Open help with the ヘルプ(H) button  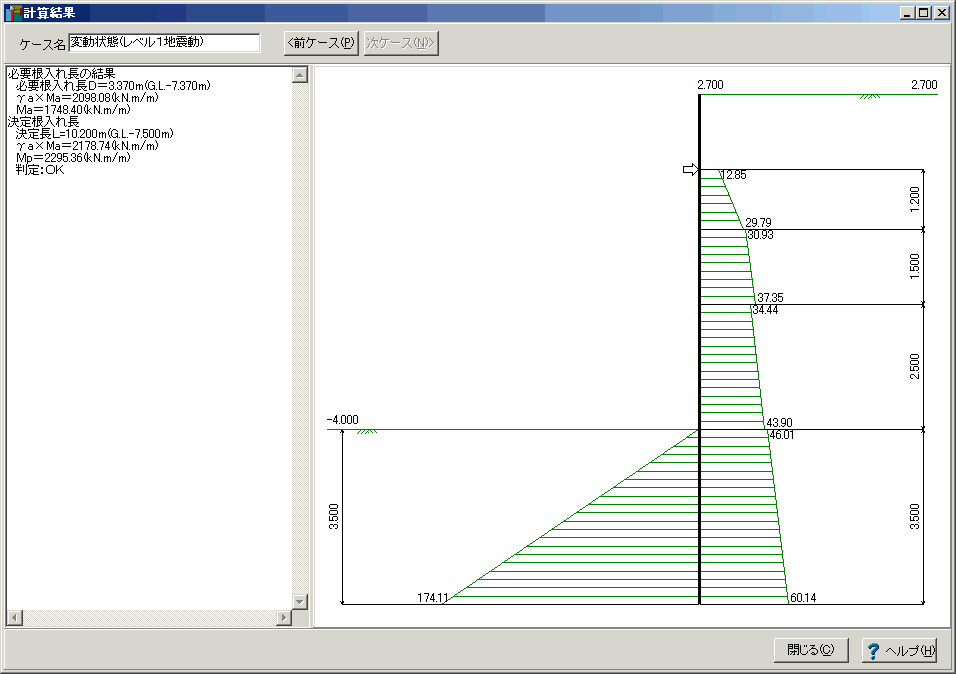pos(899,650)
